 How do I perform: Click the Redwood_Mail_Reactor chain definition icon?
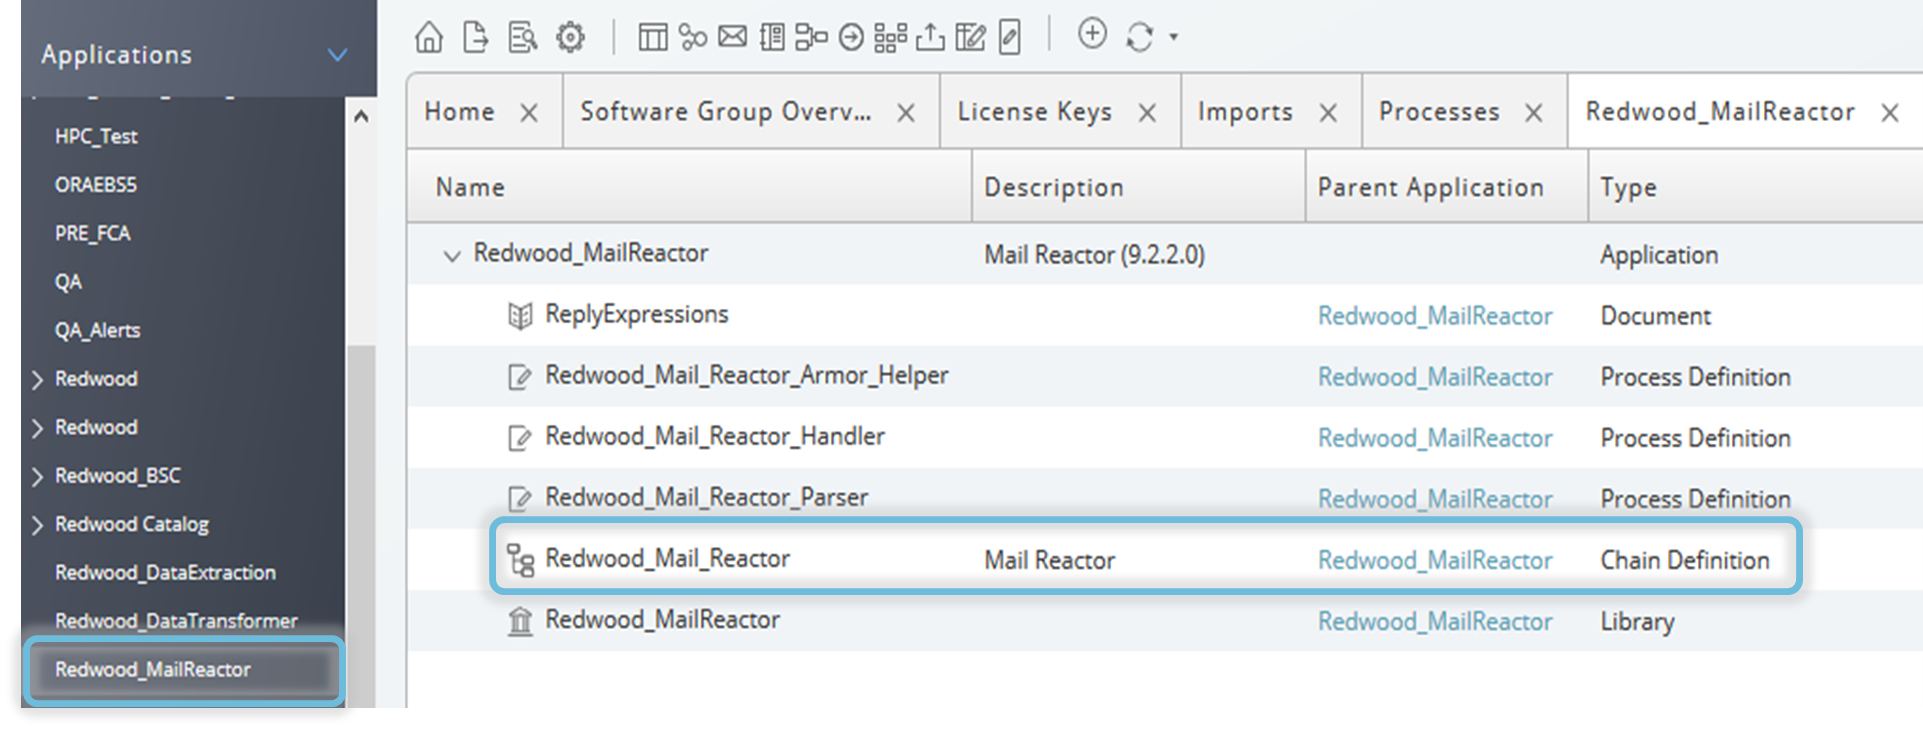(520, 560)
